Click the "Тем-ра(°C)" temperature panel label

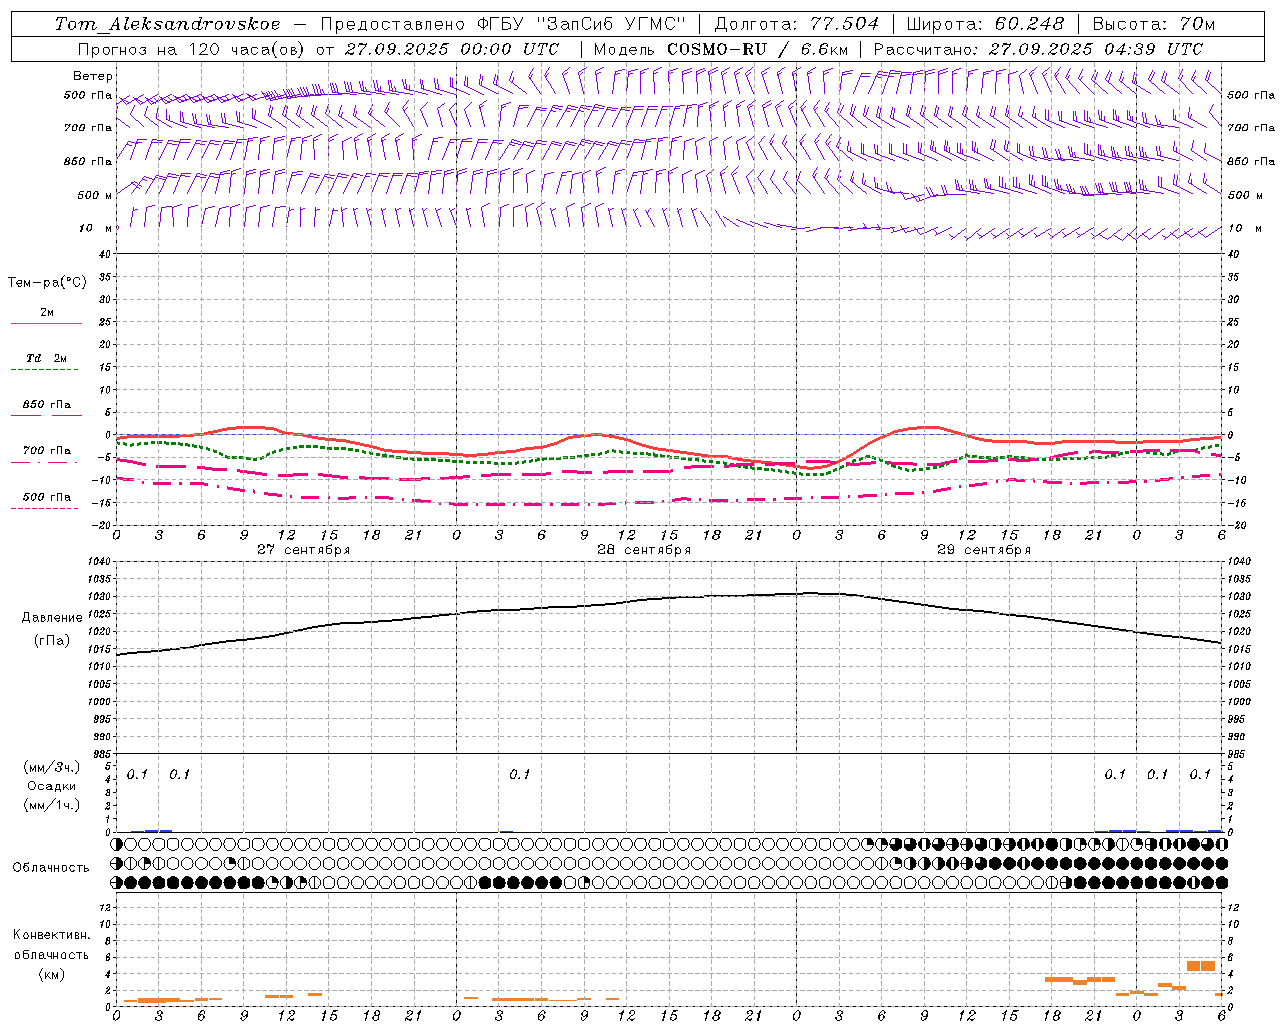point(47,283)
